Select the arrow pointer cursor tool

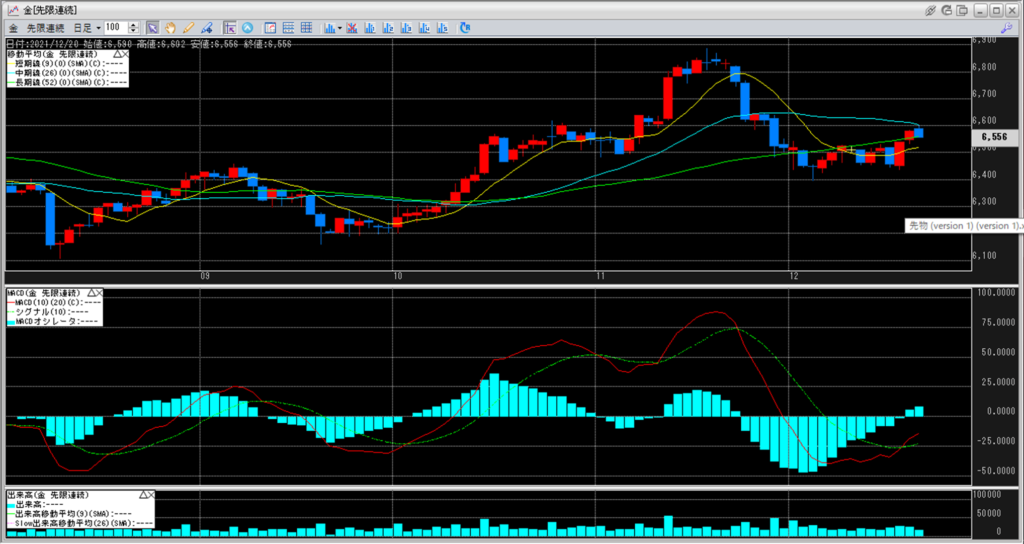[152, 27]
